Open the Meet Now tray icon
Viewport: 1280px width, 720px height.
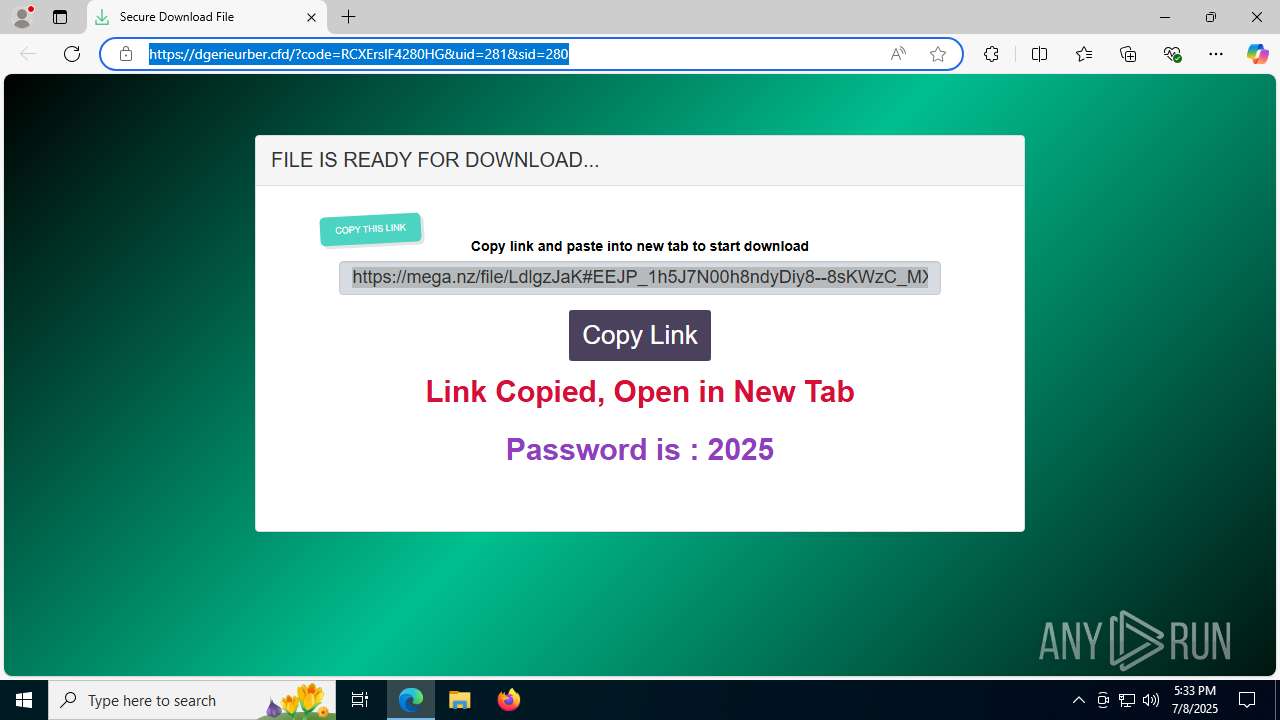point(1103,700)
